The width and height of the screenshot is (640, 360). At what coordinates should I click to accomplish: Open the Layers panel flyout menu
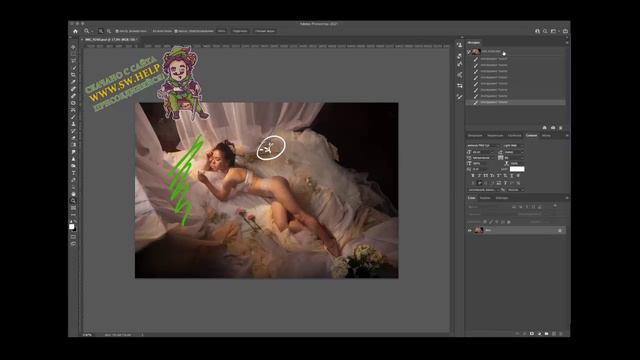567,198
